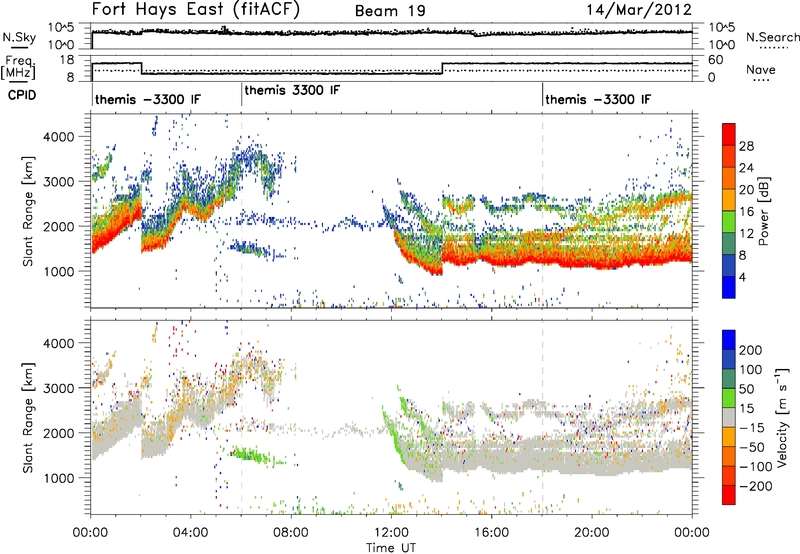Click the '4' value on the Power scale
800x554 pixels.
click(x=742, y=278)
